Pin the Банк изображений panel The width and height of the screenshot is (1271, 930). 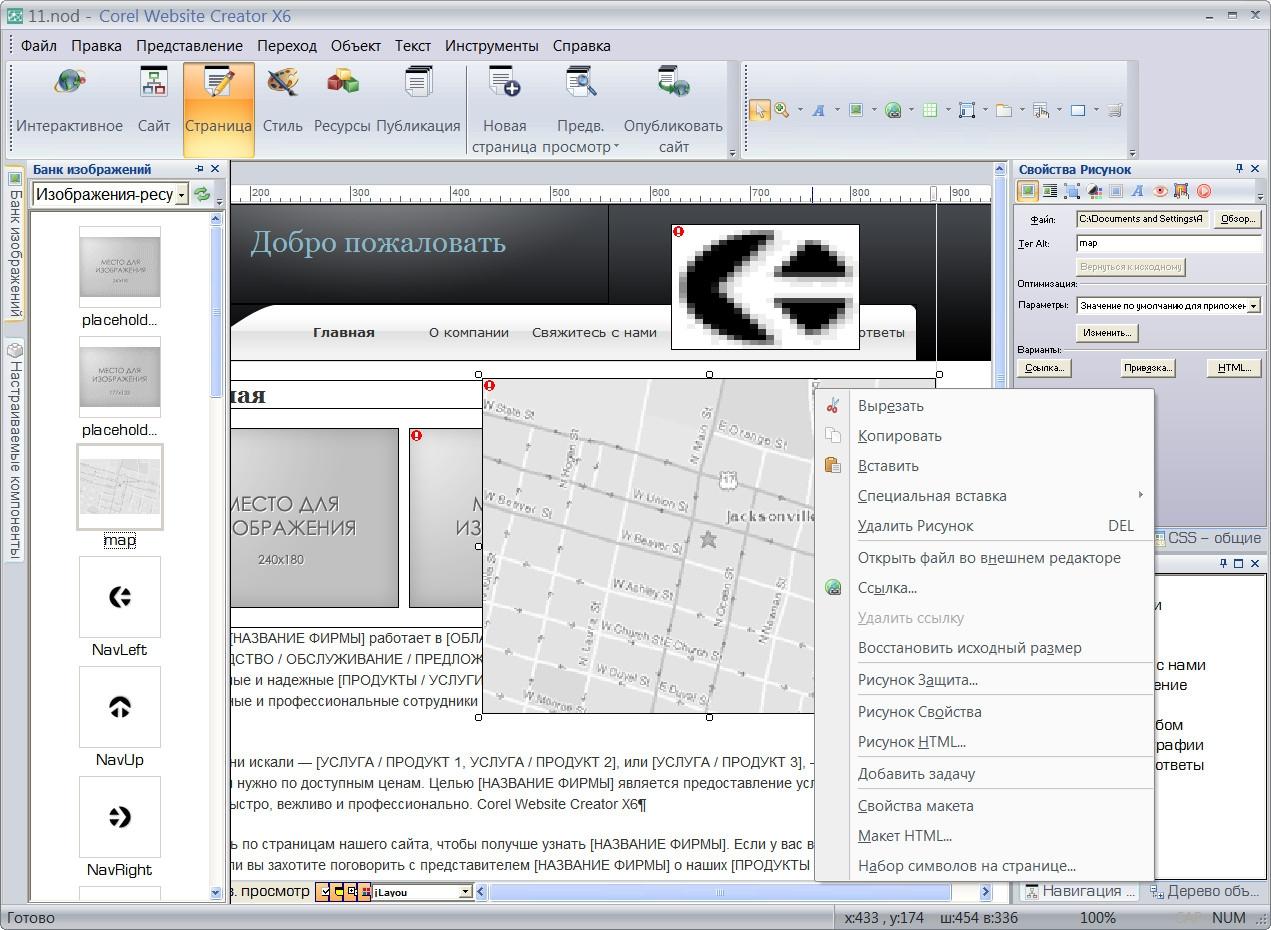[199, 169]
